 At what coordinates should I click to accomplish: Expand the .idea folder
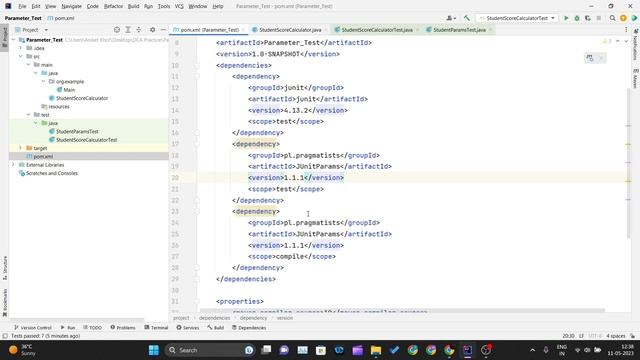[x=21, y=48]
